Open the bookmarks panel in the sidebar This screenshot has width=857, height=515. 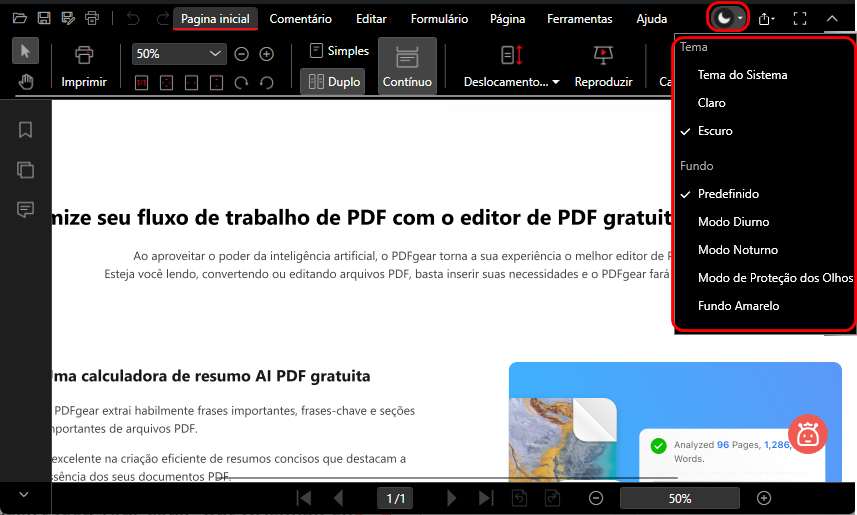coord(25,130)
